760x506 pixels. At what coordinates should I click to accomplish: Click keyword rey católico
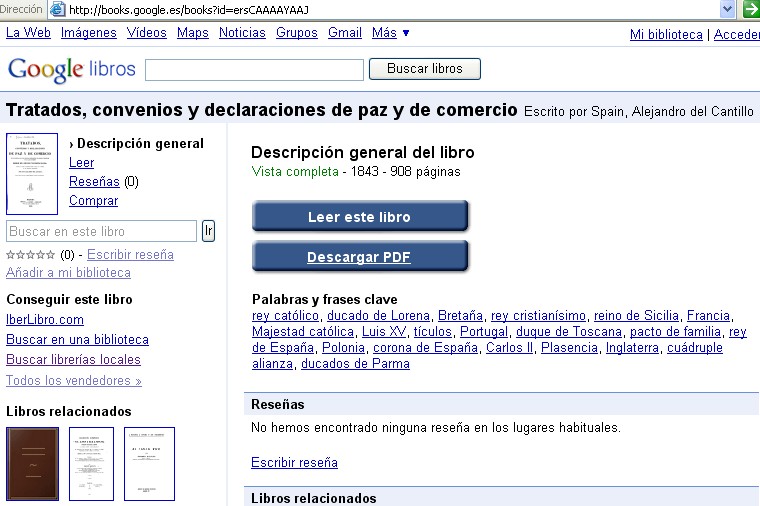285,316
